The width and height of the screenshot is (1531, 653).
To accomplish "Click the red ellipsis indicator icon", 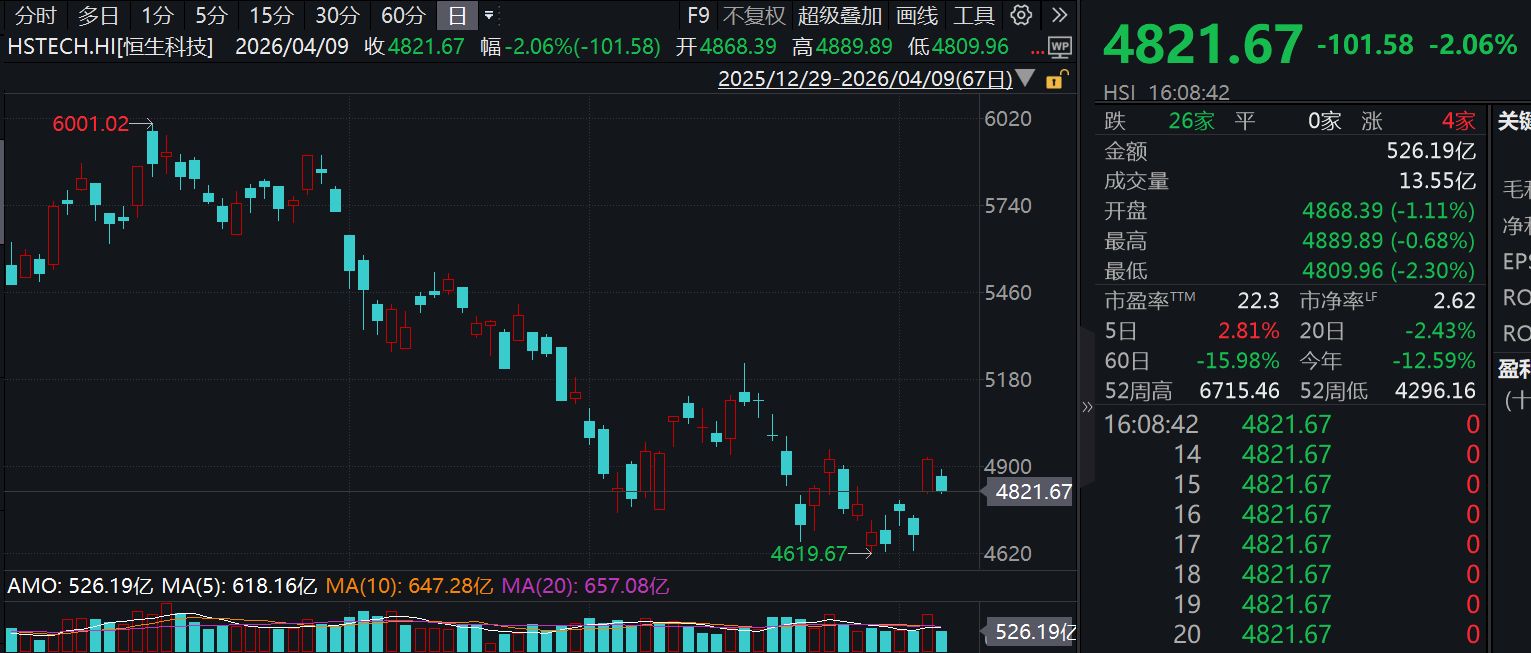I will click(1038, 51).
